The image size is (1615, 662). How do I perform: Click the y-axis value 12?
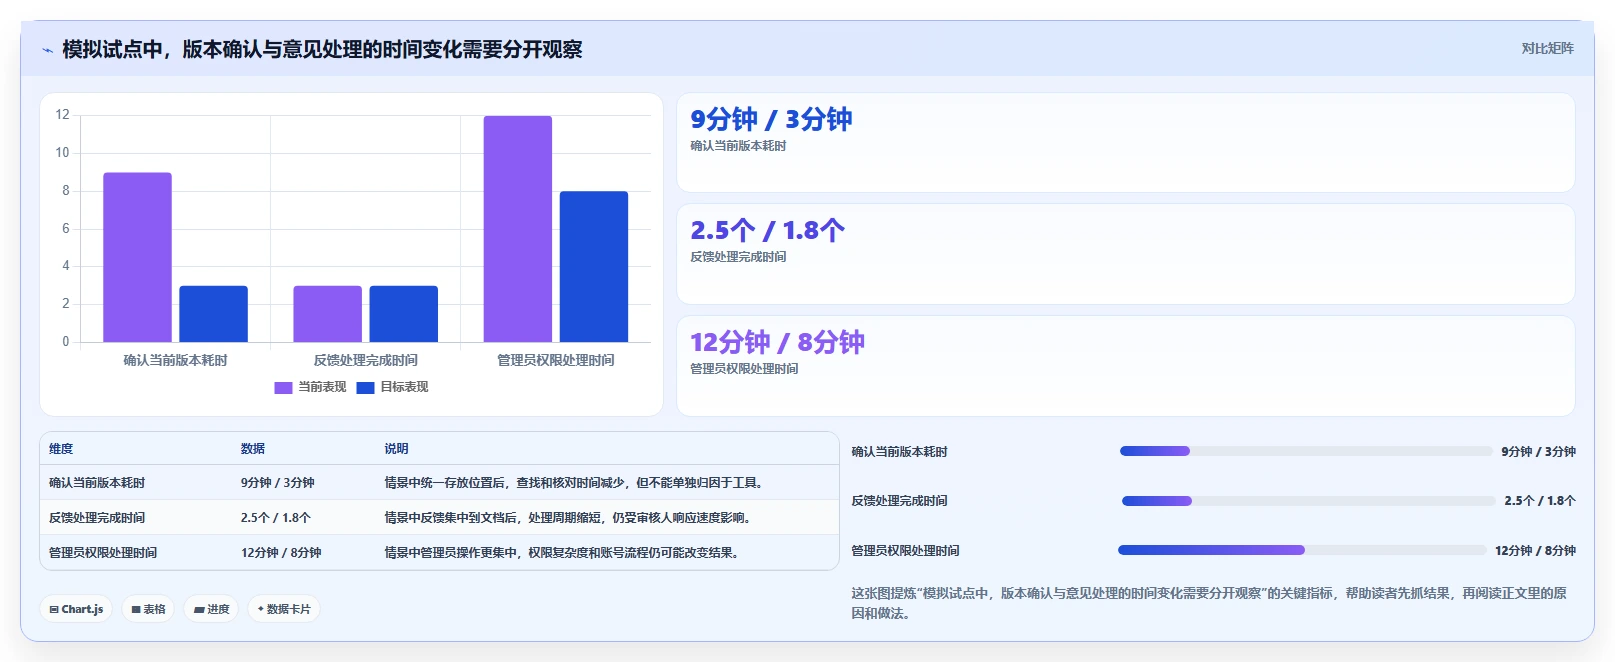tap(62, 115)
